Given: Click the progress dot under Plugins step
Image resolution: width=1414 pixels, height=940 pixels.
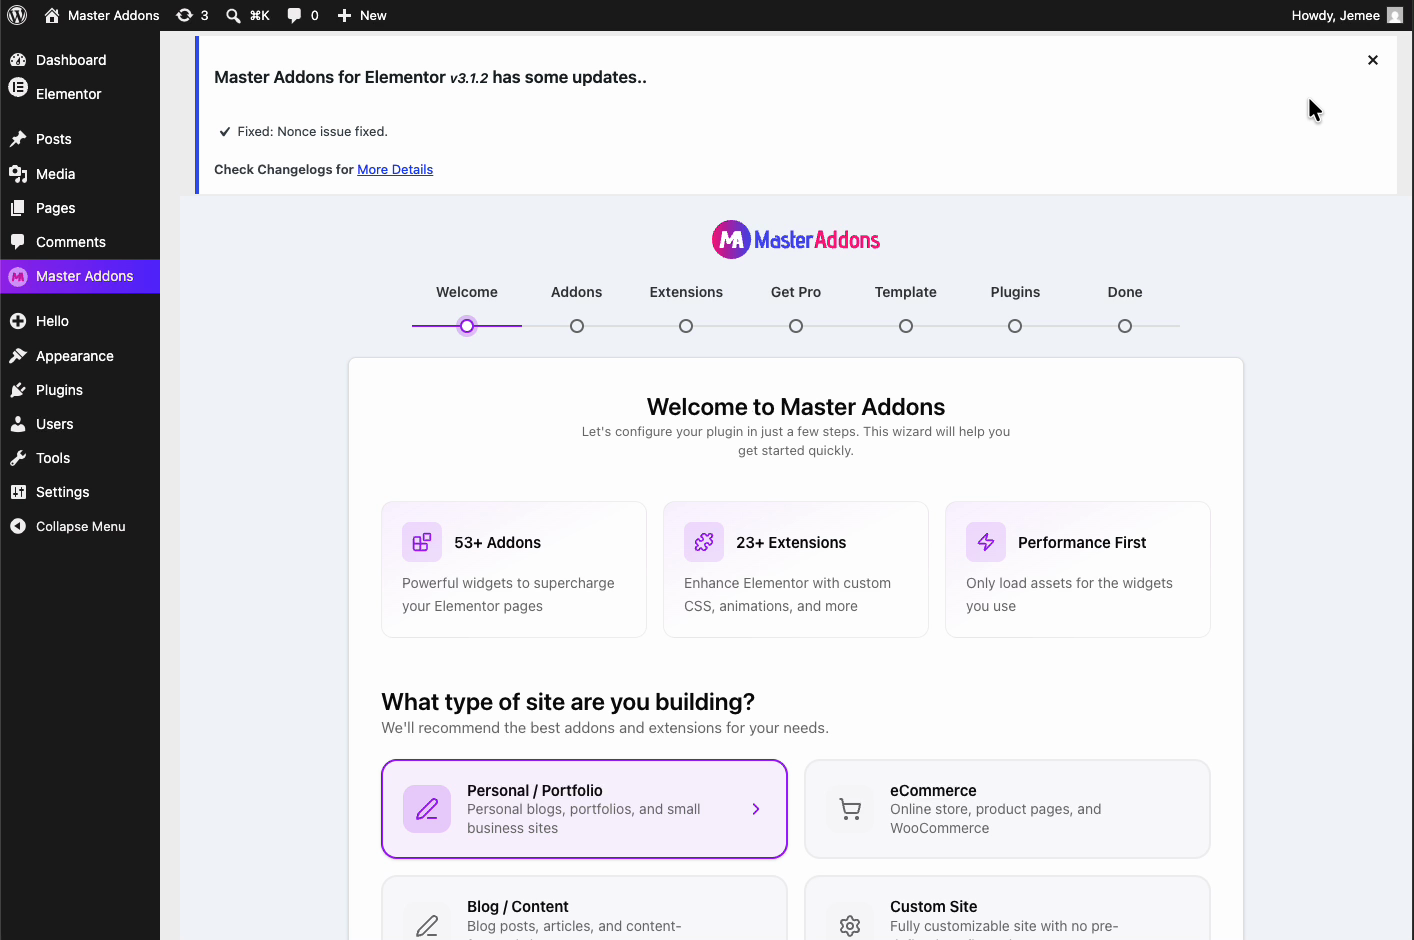Looking at the screenshot, I should coord(1015,326).
